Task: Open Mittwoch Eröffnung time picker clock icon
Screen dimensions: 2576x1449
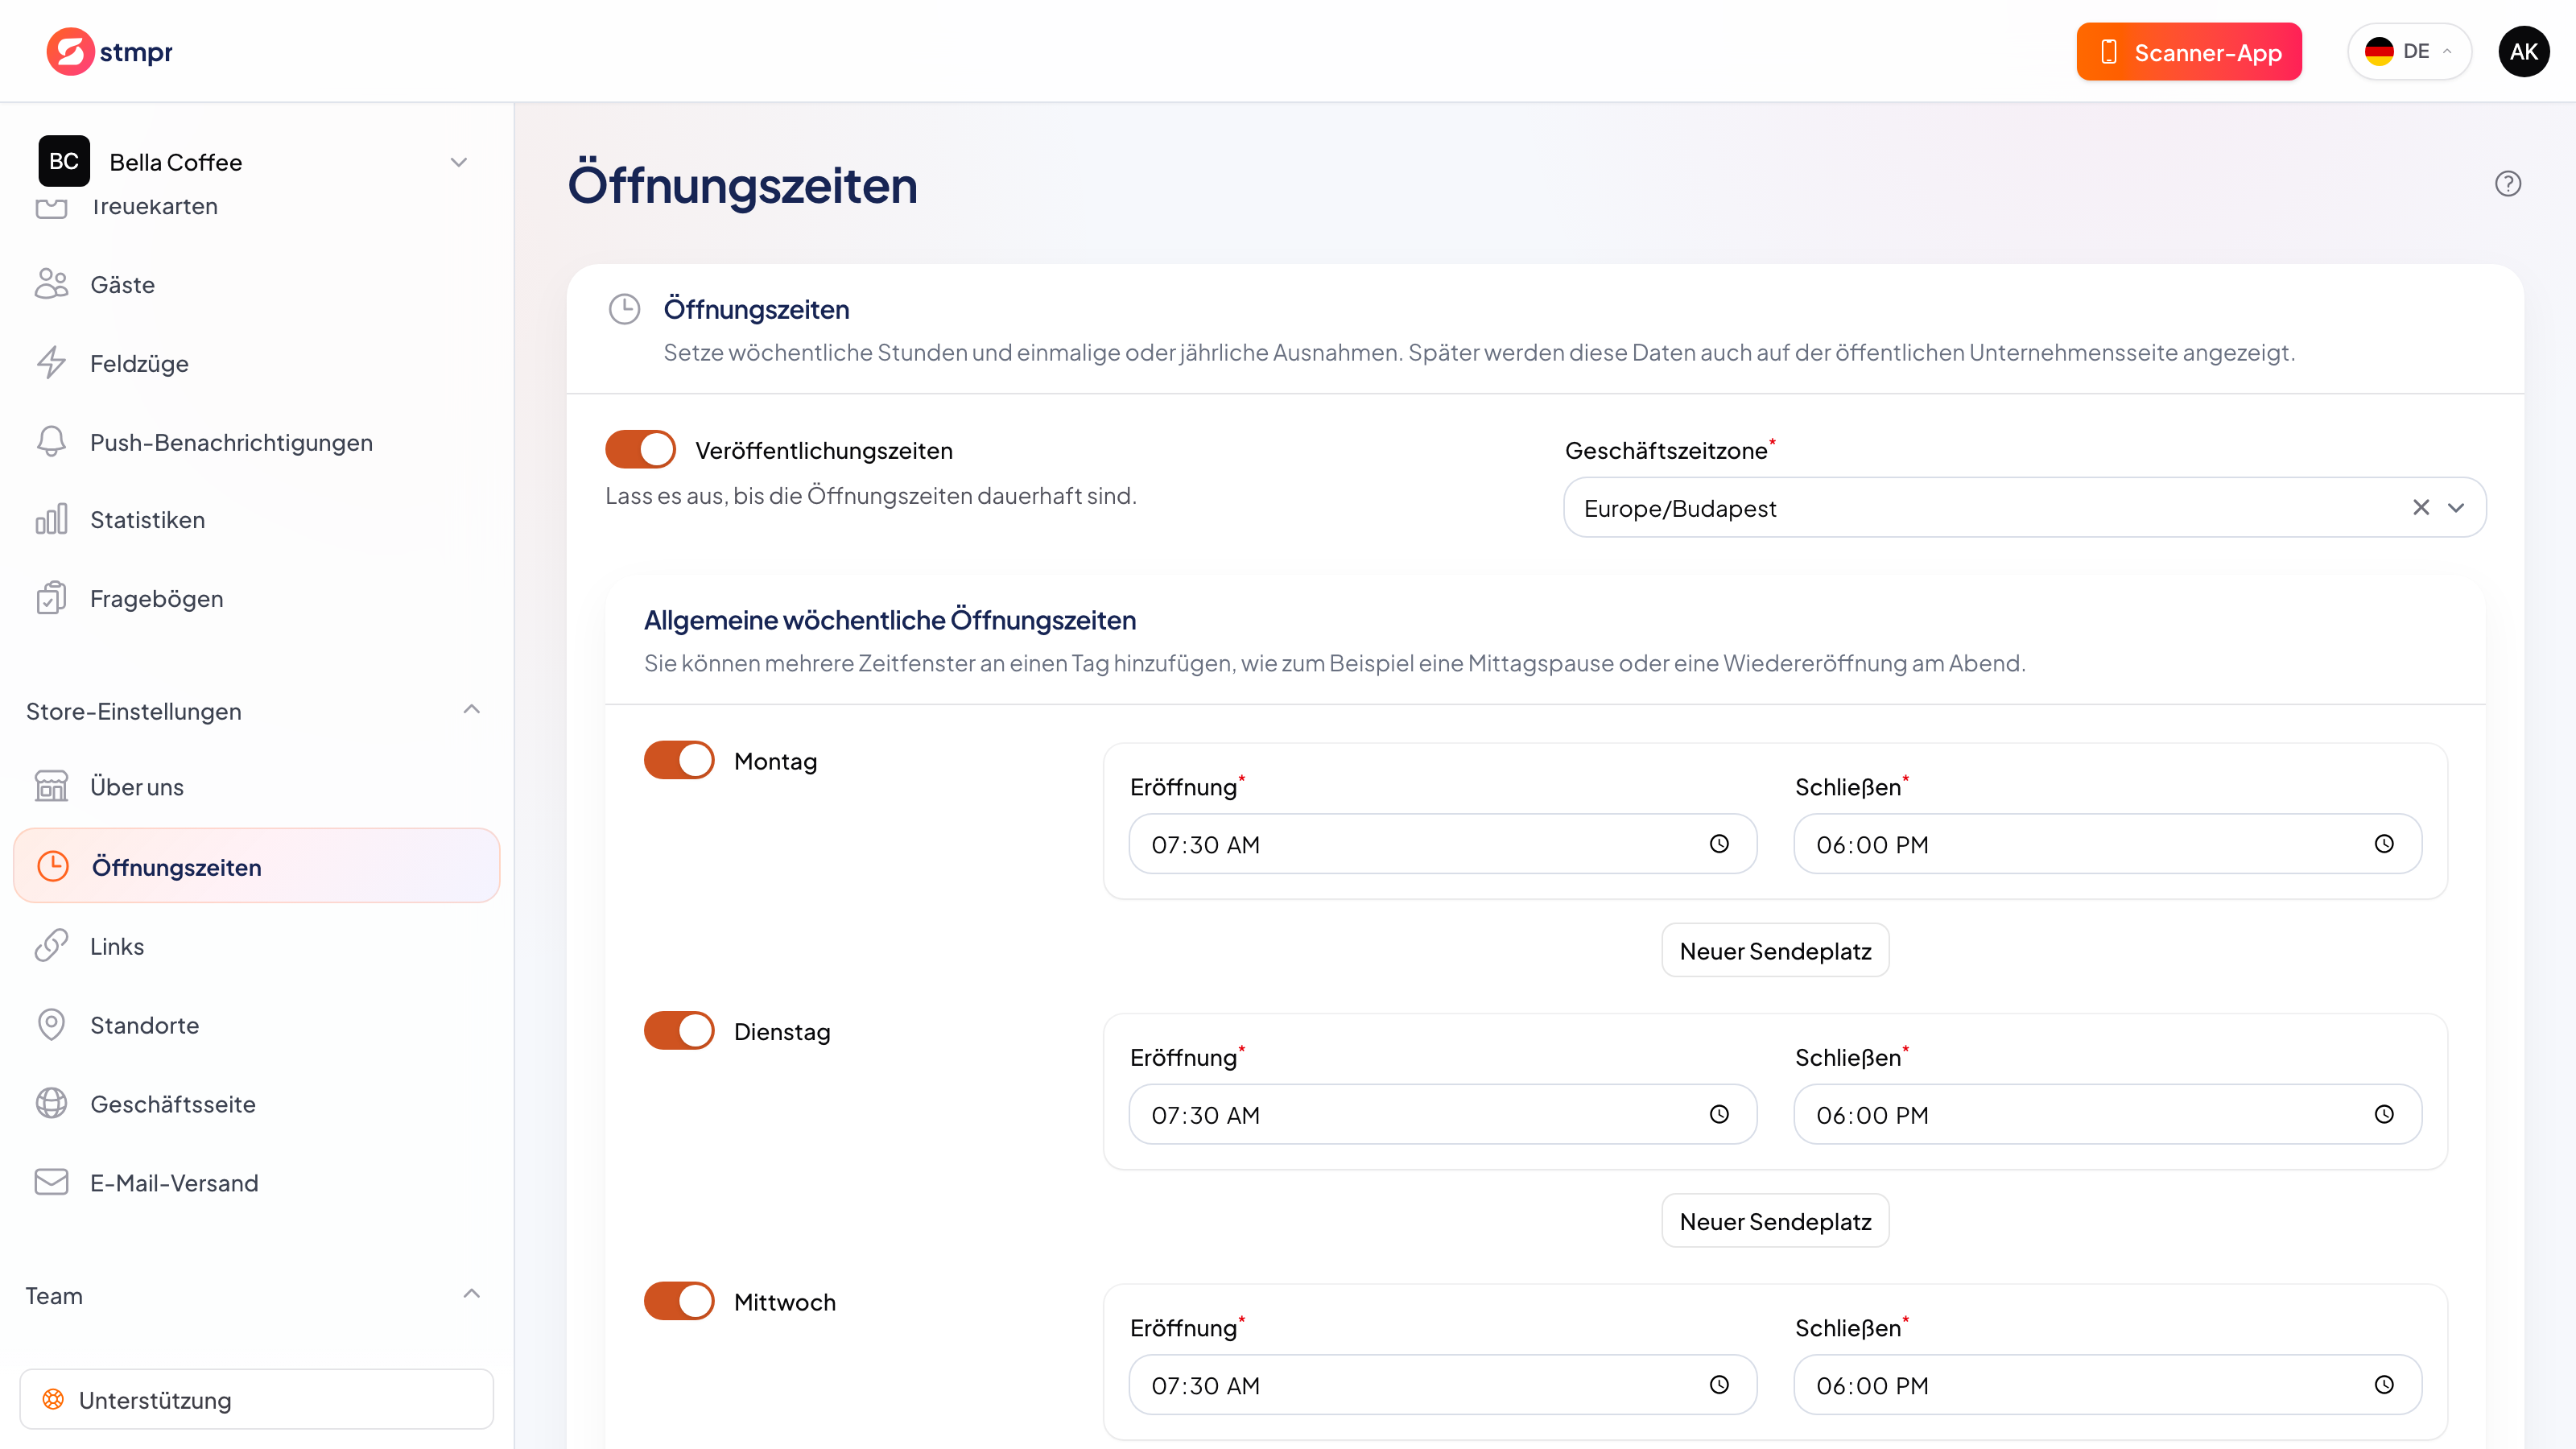Action: [x=1719, y=1385]
